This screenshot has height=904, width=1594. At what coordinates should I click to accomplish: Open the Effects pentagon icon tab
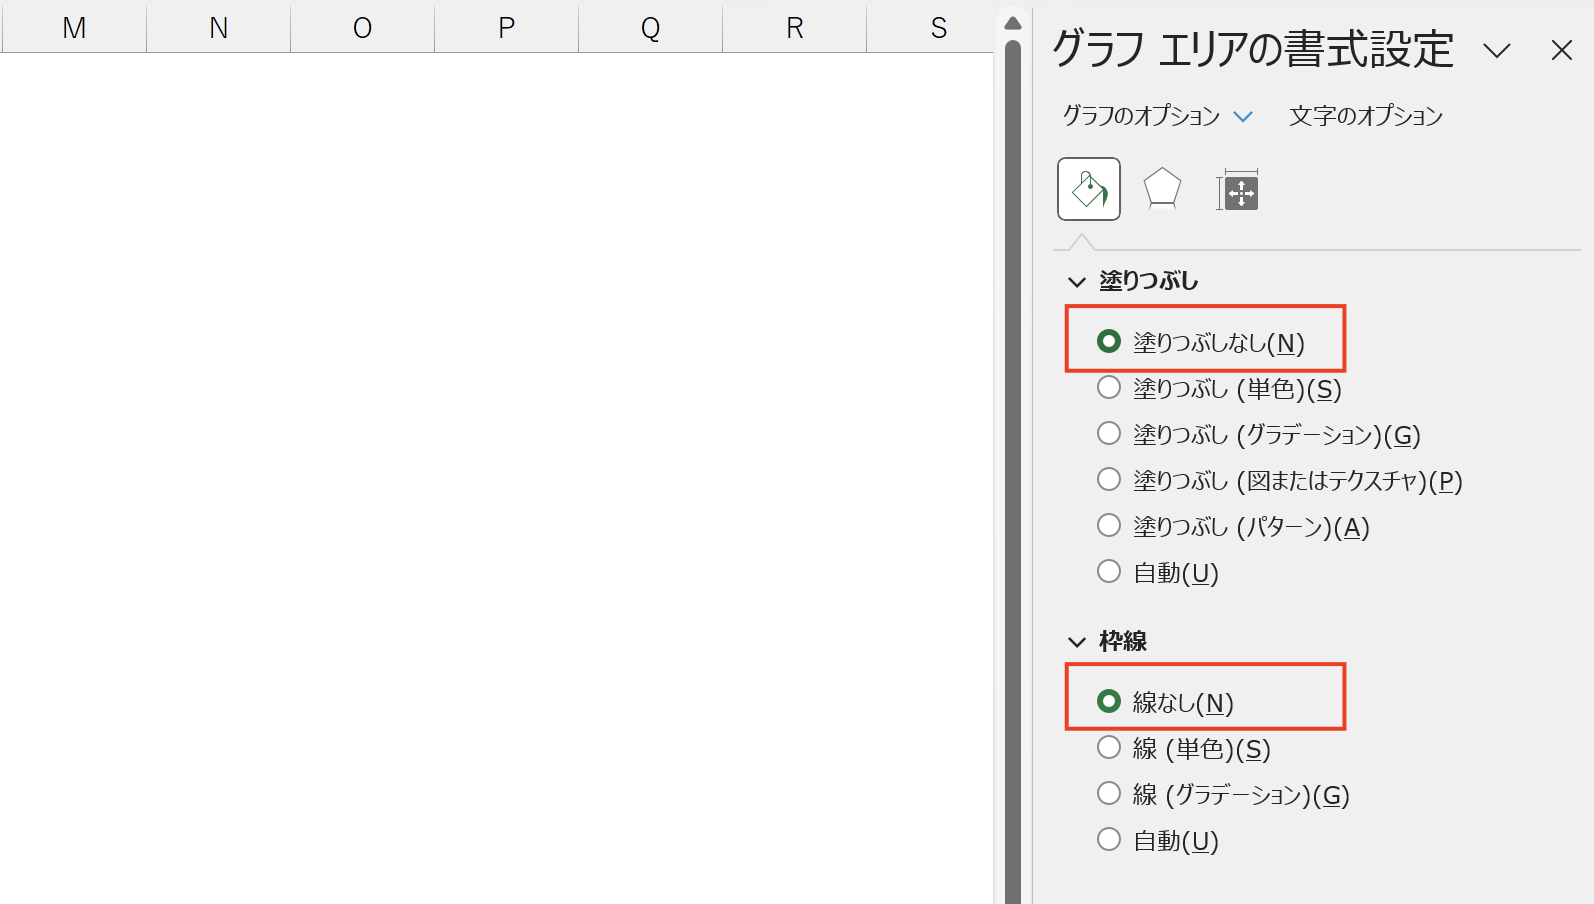(1162, 189)
